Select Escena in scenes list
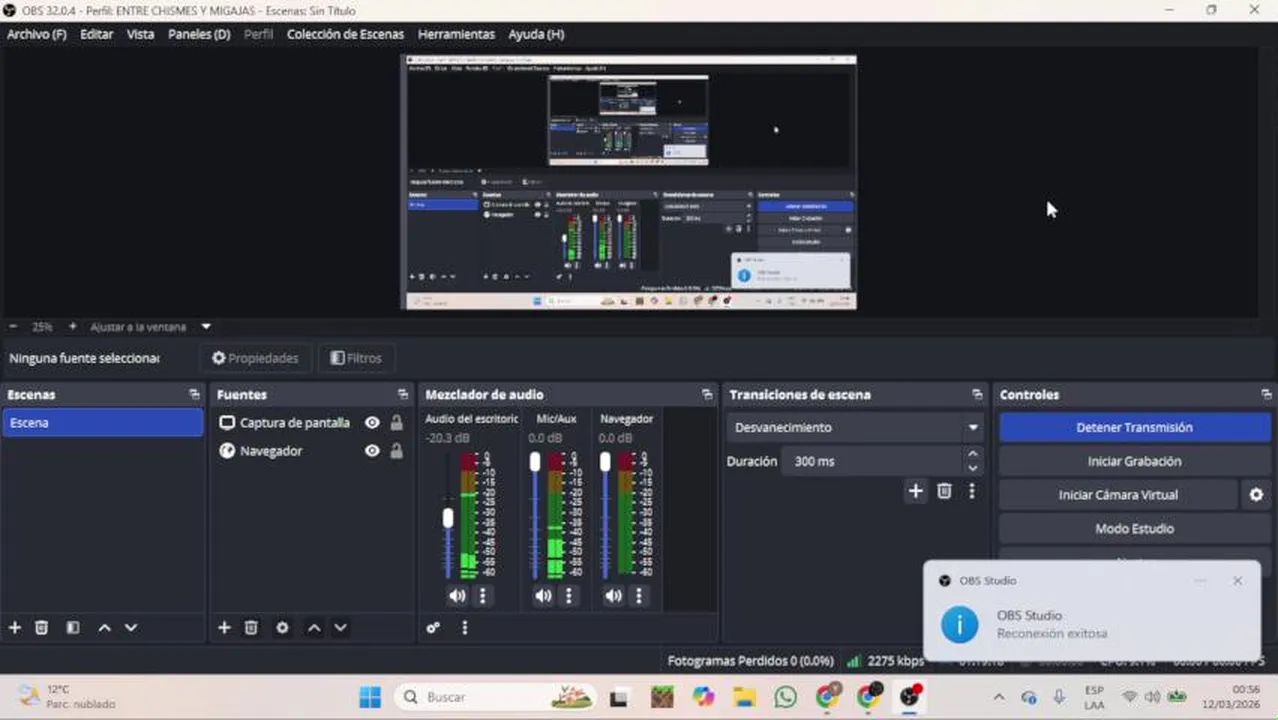The height and width of the screenshot is (720, 1278). tap(102, 423)
